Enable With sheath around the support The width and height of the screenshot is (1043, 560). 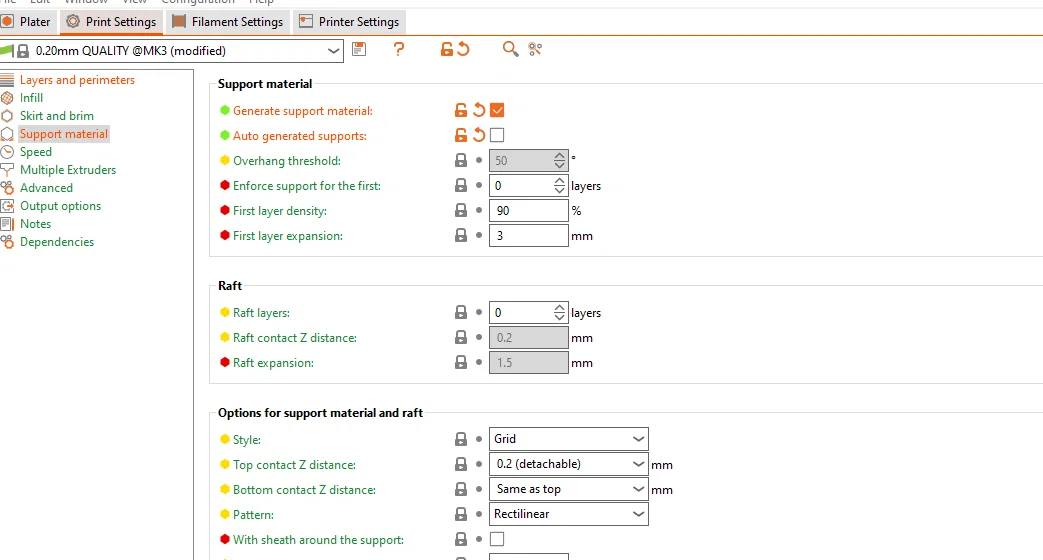(497, 539)
